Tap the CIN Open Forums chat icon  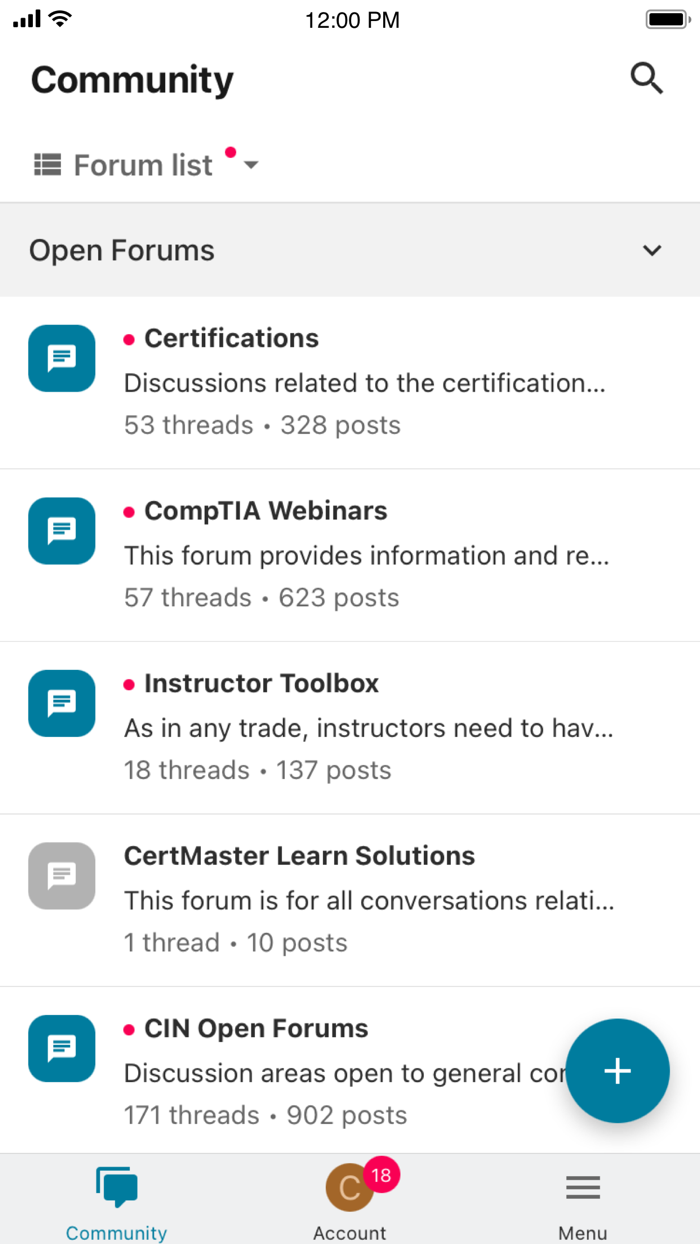pos(61,1048)
